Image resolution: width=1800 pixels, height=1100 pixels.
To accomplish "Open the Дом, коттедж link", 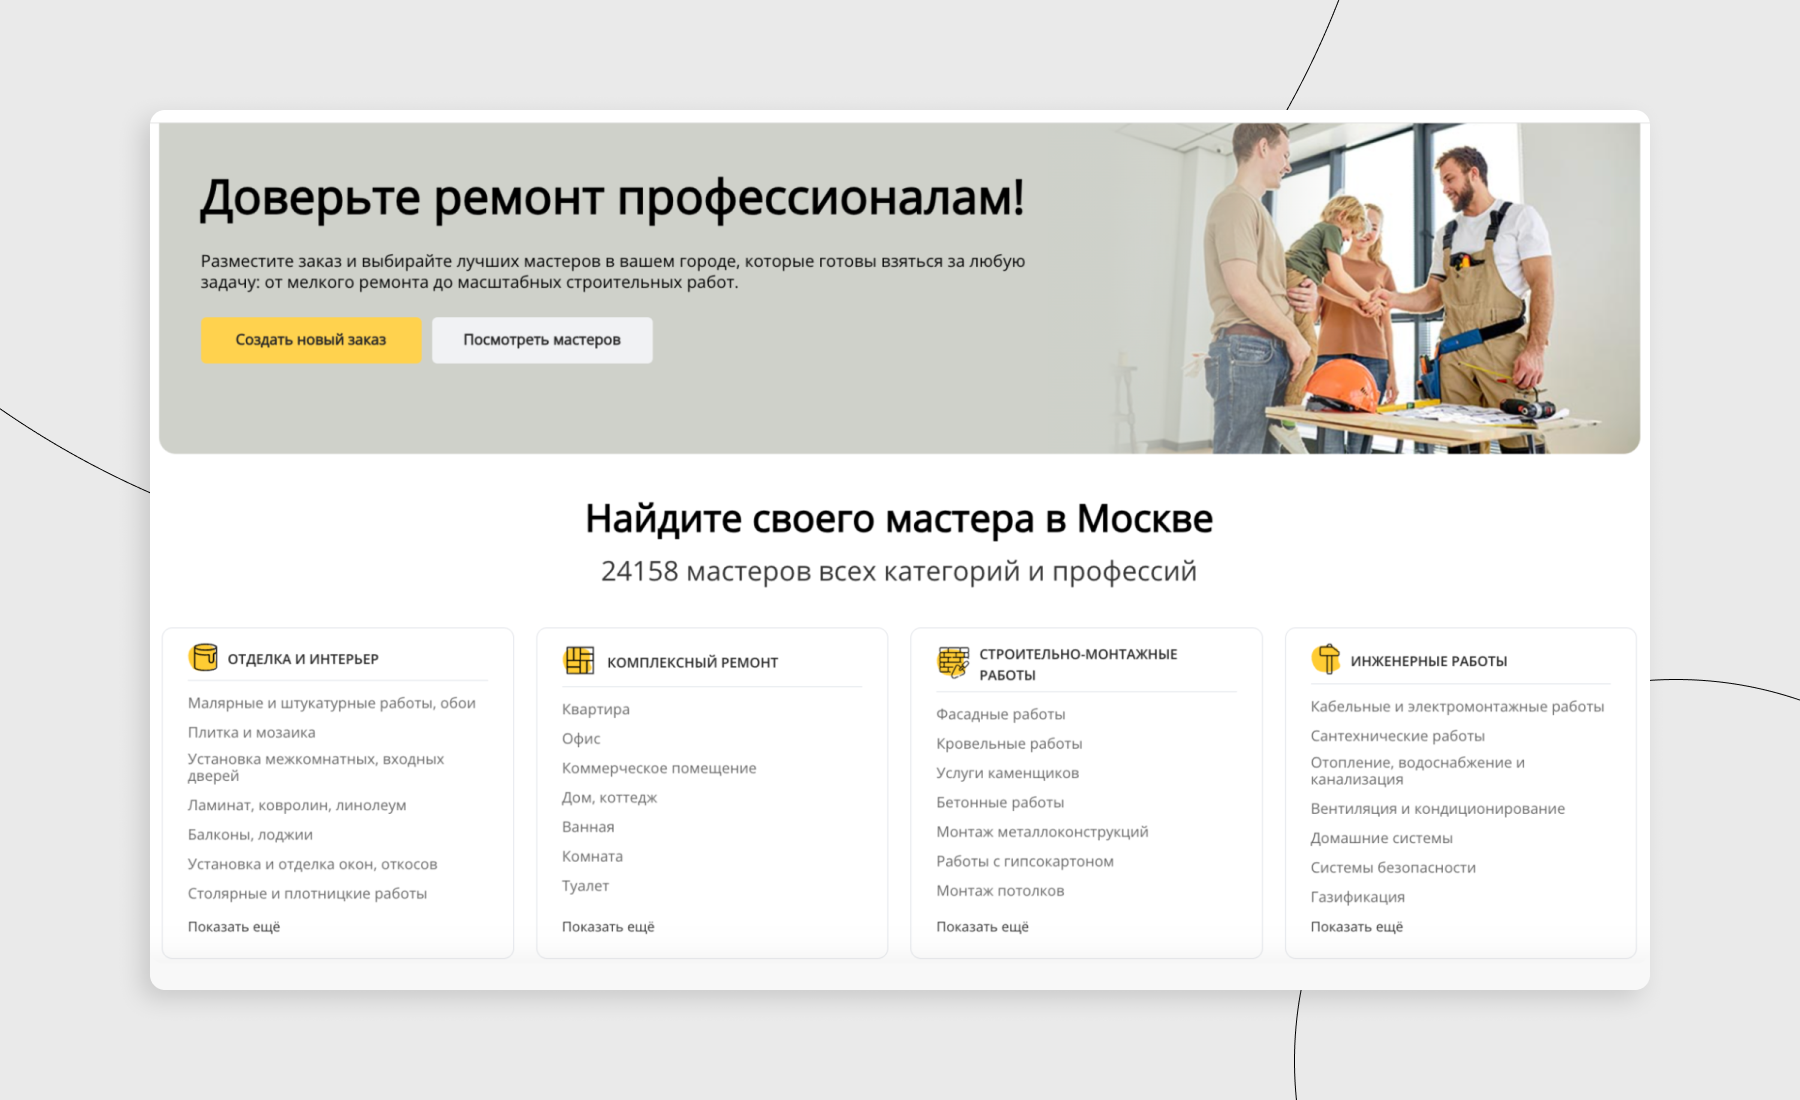I will point(609,798).
